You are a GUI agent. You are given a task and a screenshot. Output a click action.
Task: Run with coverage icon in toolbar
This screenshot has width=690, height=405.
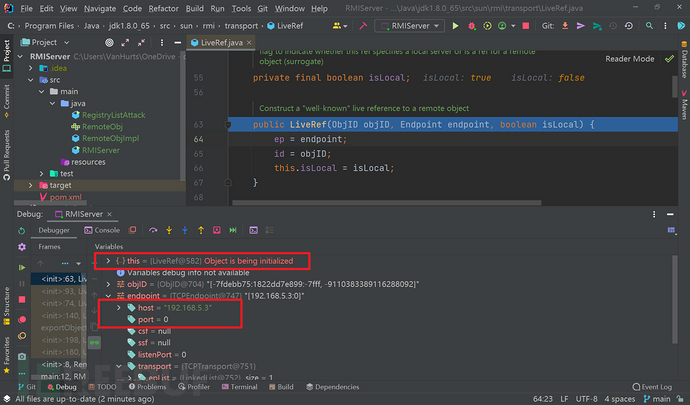487,26
